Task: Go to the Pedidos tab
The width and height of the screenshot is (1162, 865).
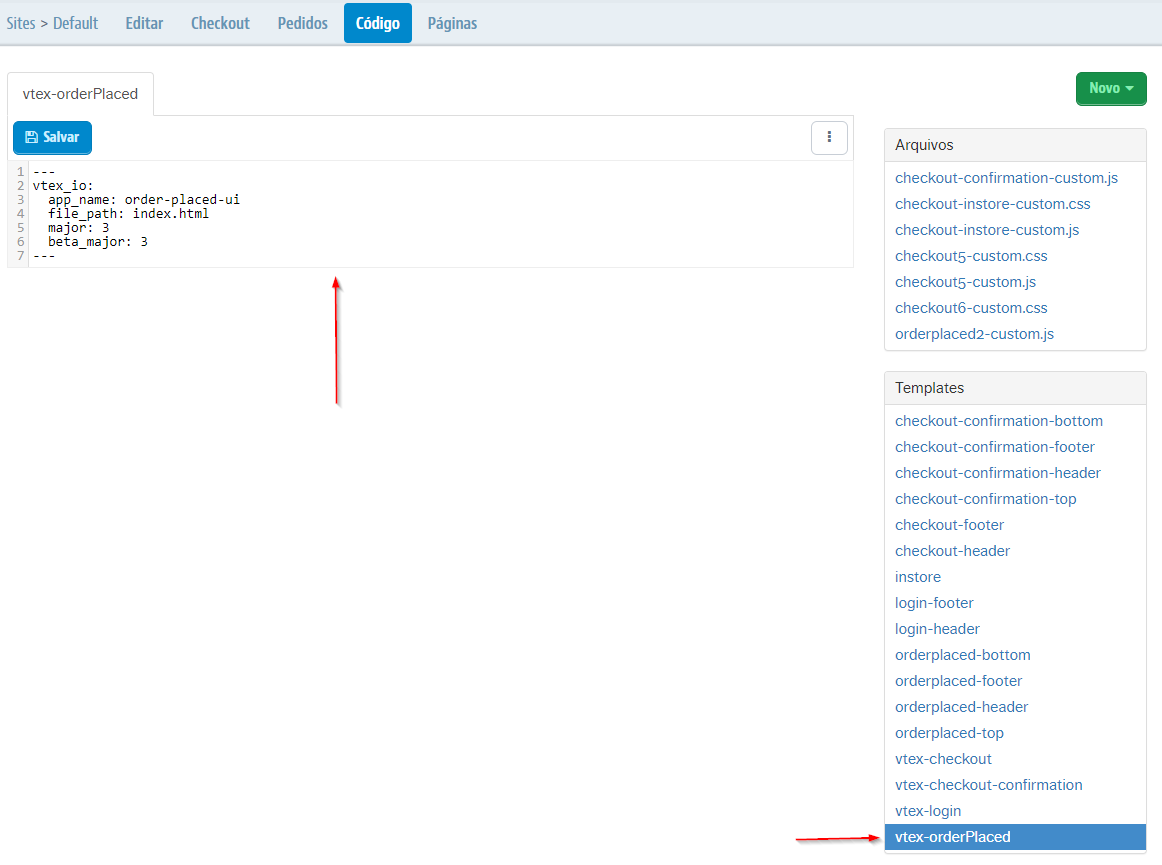Action: (x=302, y=23)
